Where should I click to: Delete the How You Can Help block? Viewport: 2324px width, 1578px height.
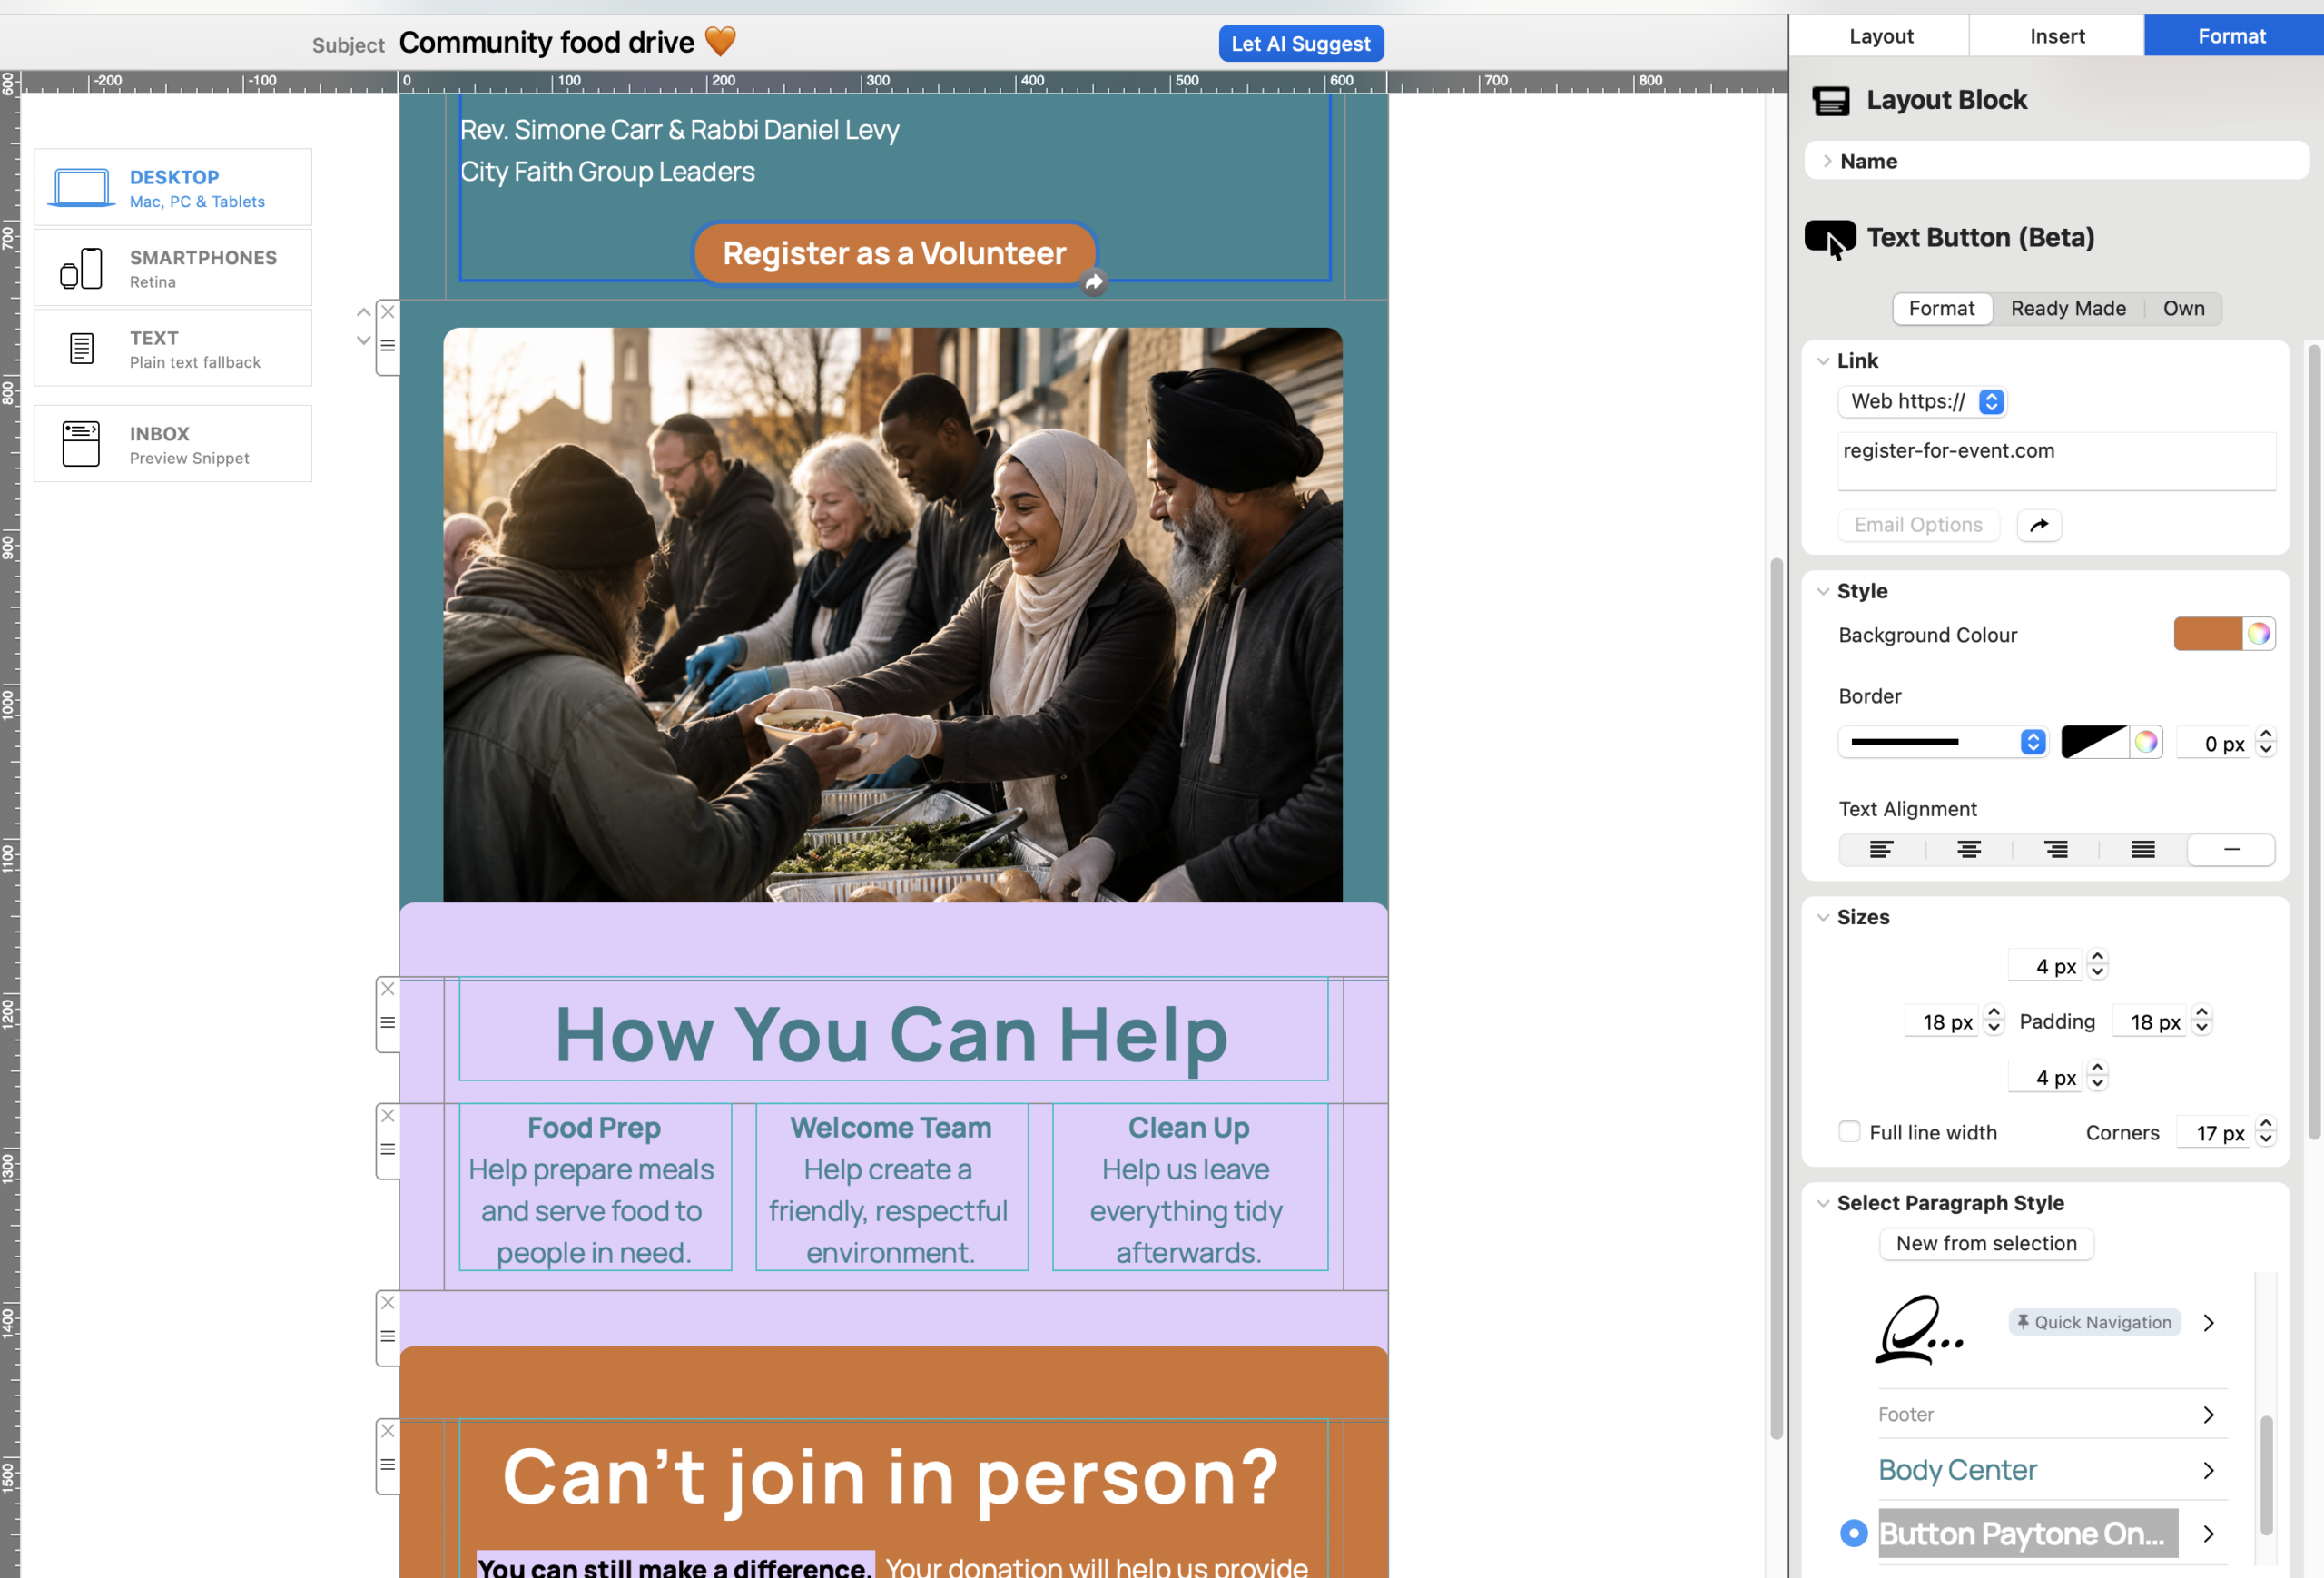pos(388,989)
